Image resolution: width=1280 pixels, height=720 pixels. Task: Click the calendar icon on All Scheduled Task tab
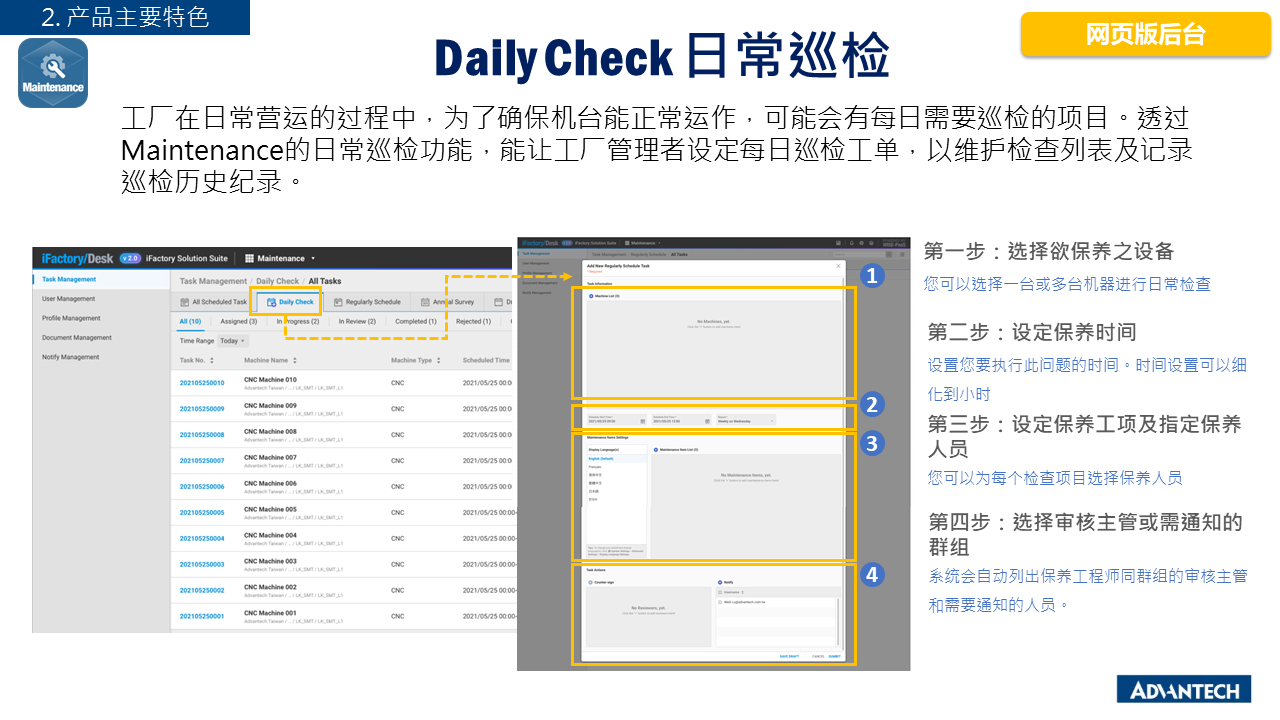185,302
